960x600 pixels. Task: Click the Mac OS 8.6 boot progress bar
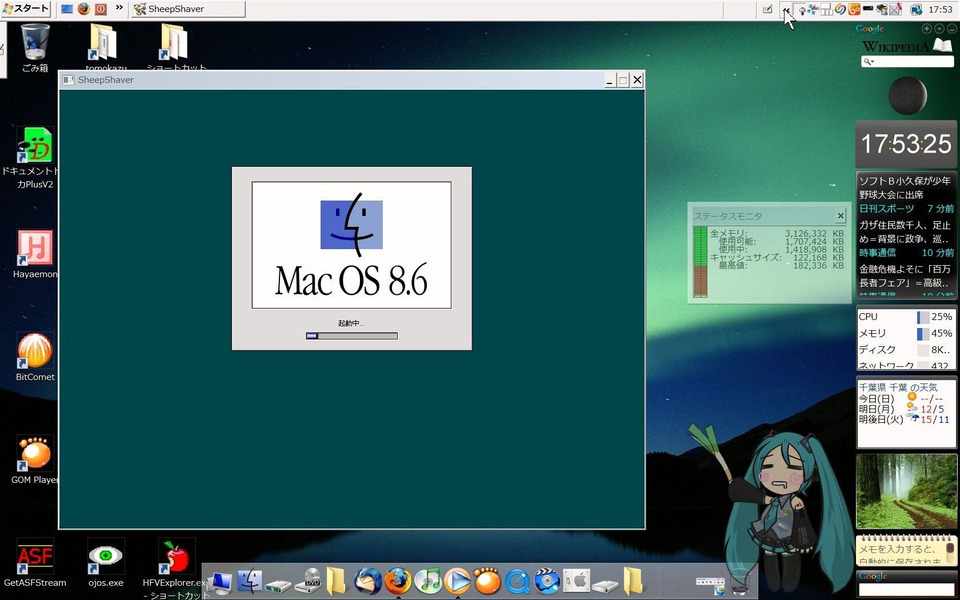(x=351, y=336)
